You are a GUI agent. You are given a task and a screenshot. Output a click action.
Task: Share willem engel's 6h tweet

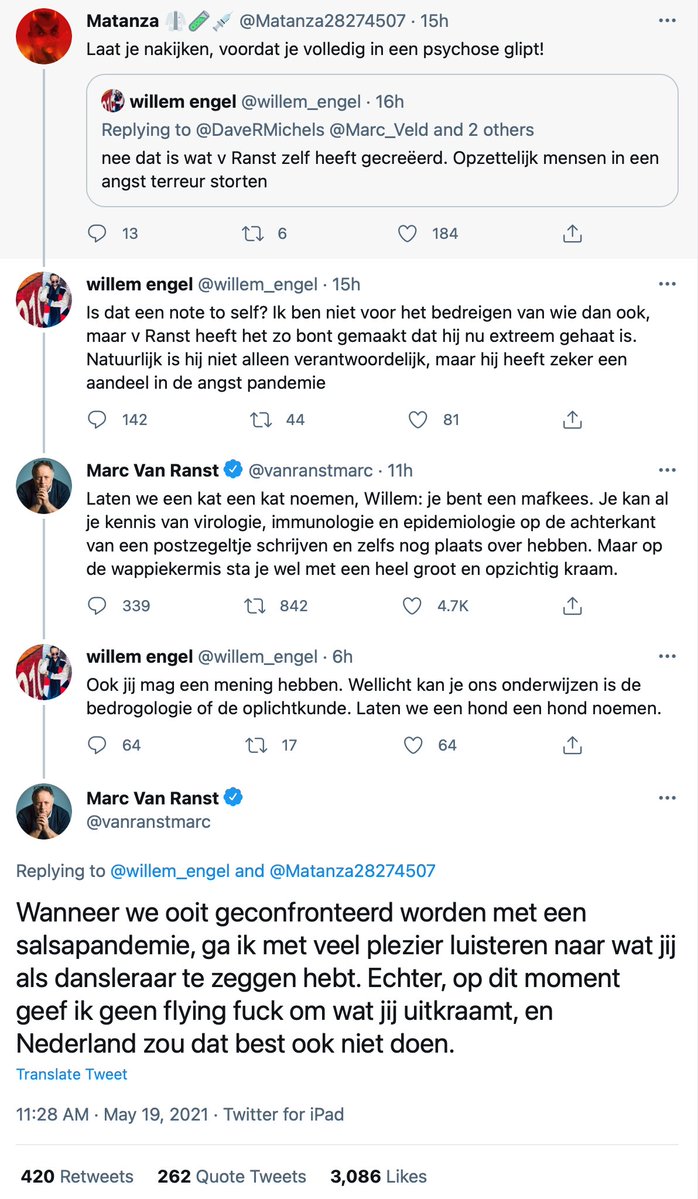[572, 744]
